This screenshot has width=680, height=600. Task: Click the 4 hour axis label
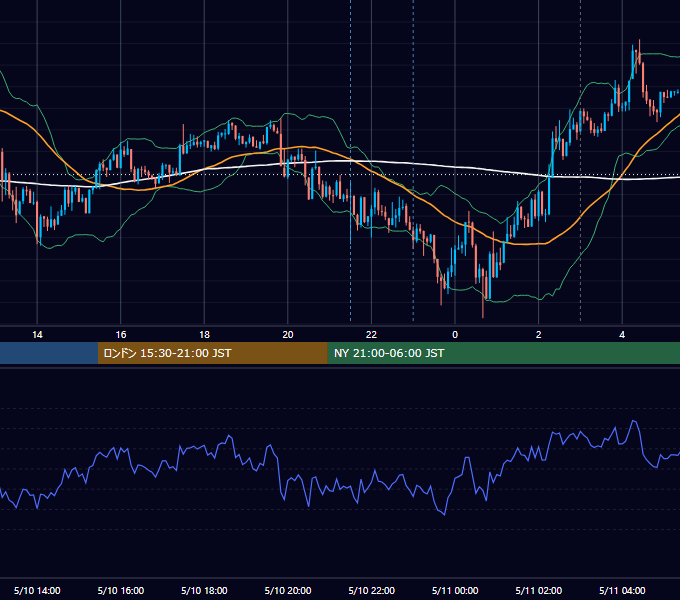tap(622, 335)
